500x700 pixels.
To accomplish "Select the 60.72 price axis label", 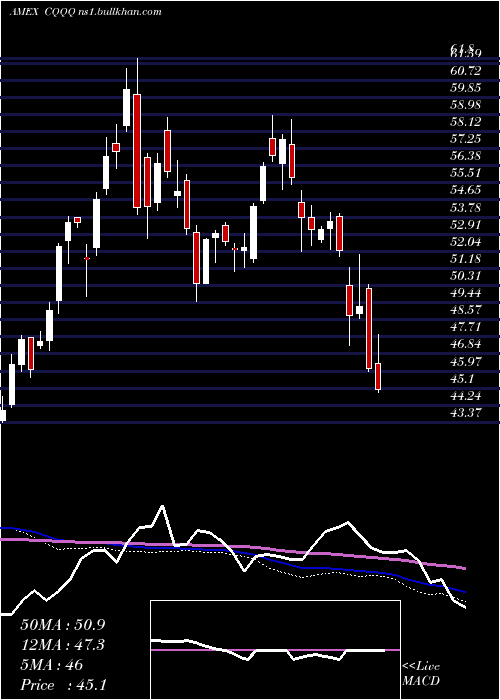I will pos(466,71).
